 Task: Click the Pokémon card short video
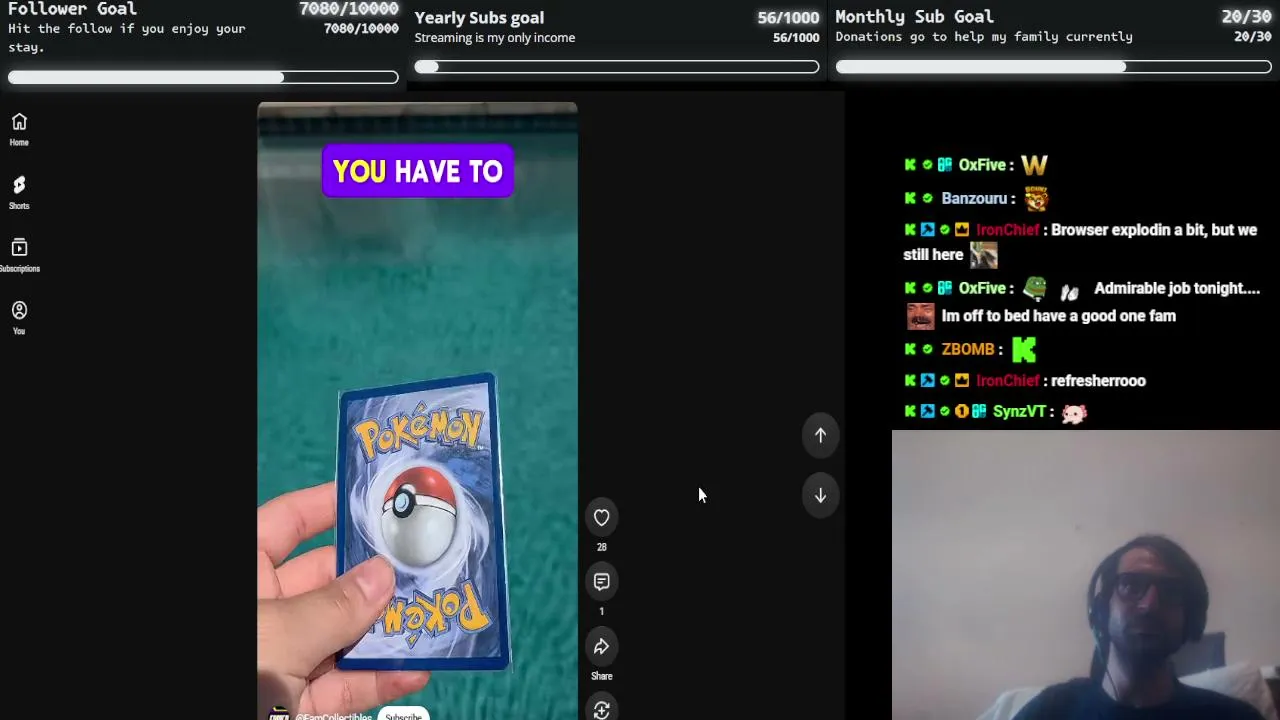tap(417, 410)
